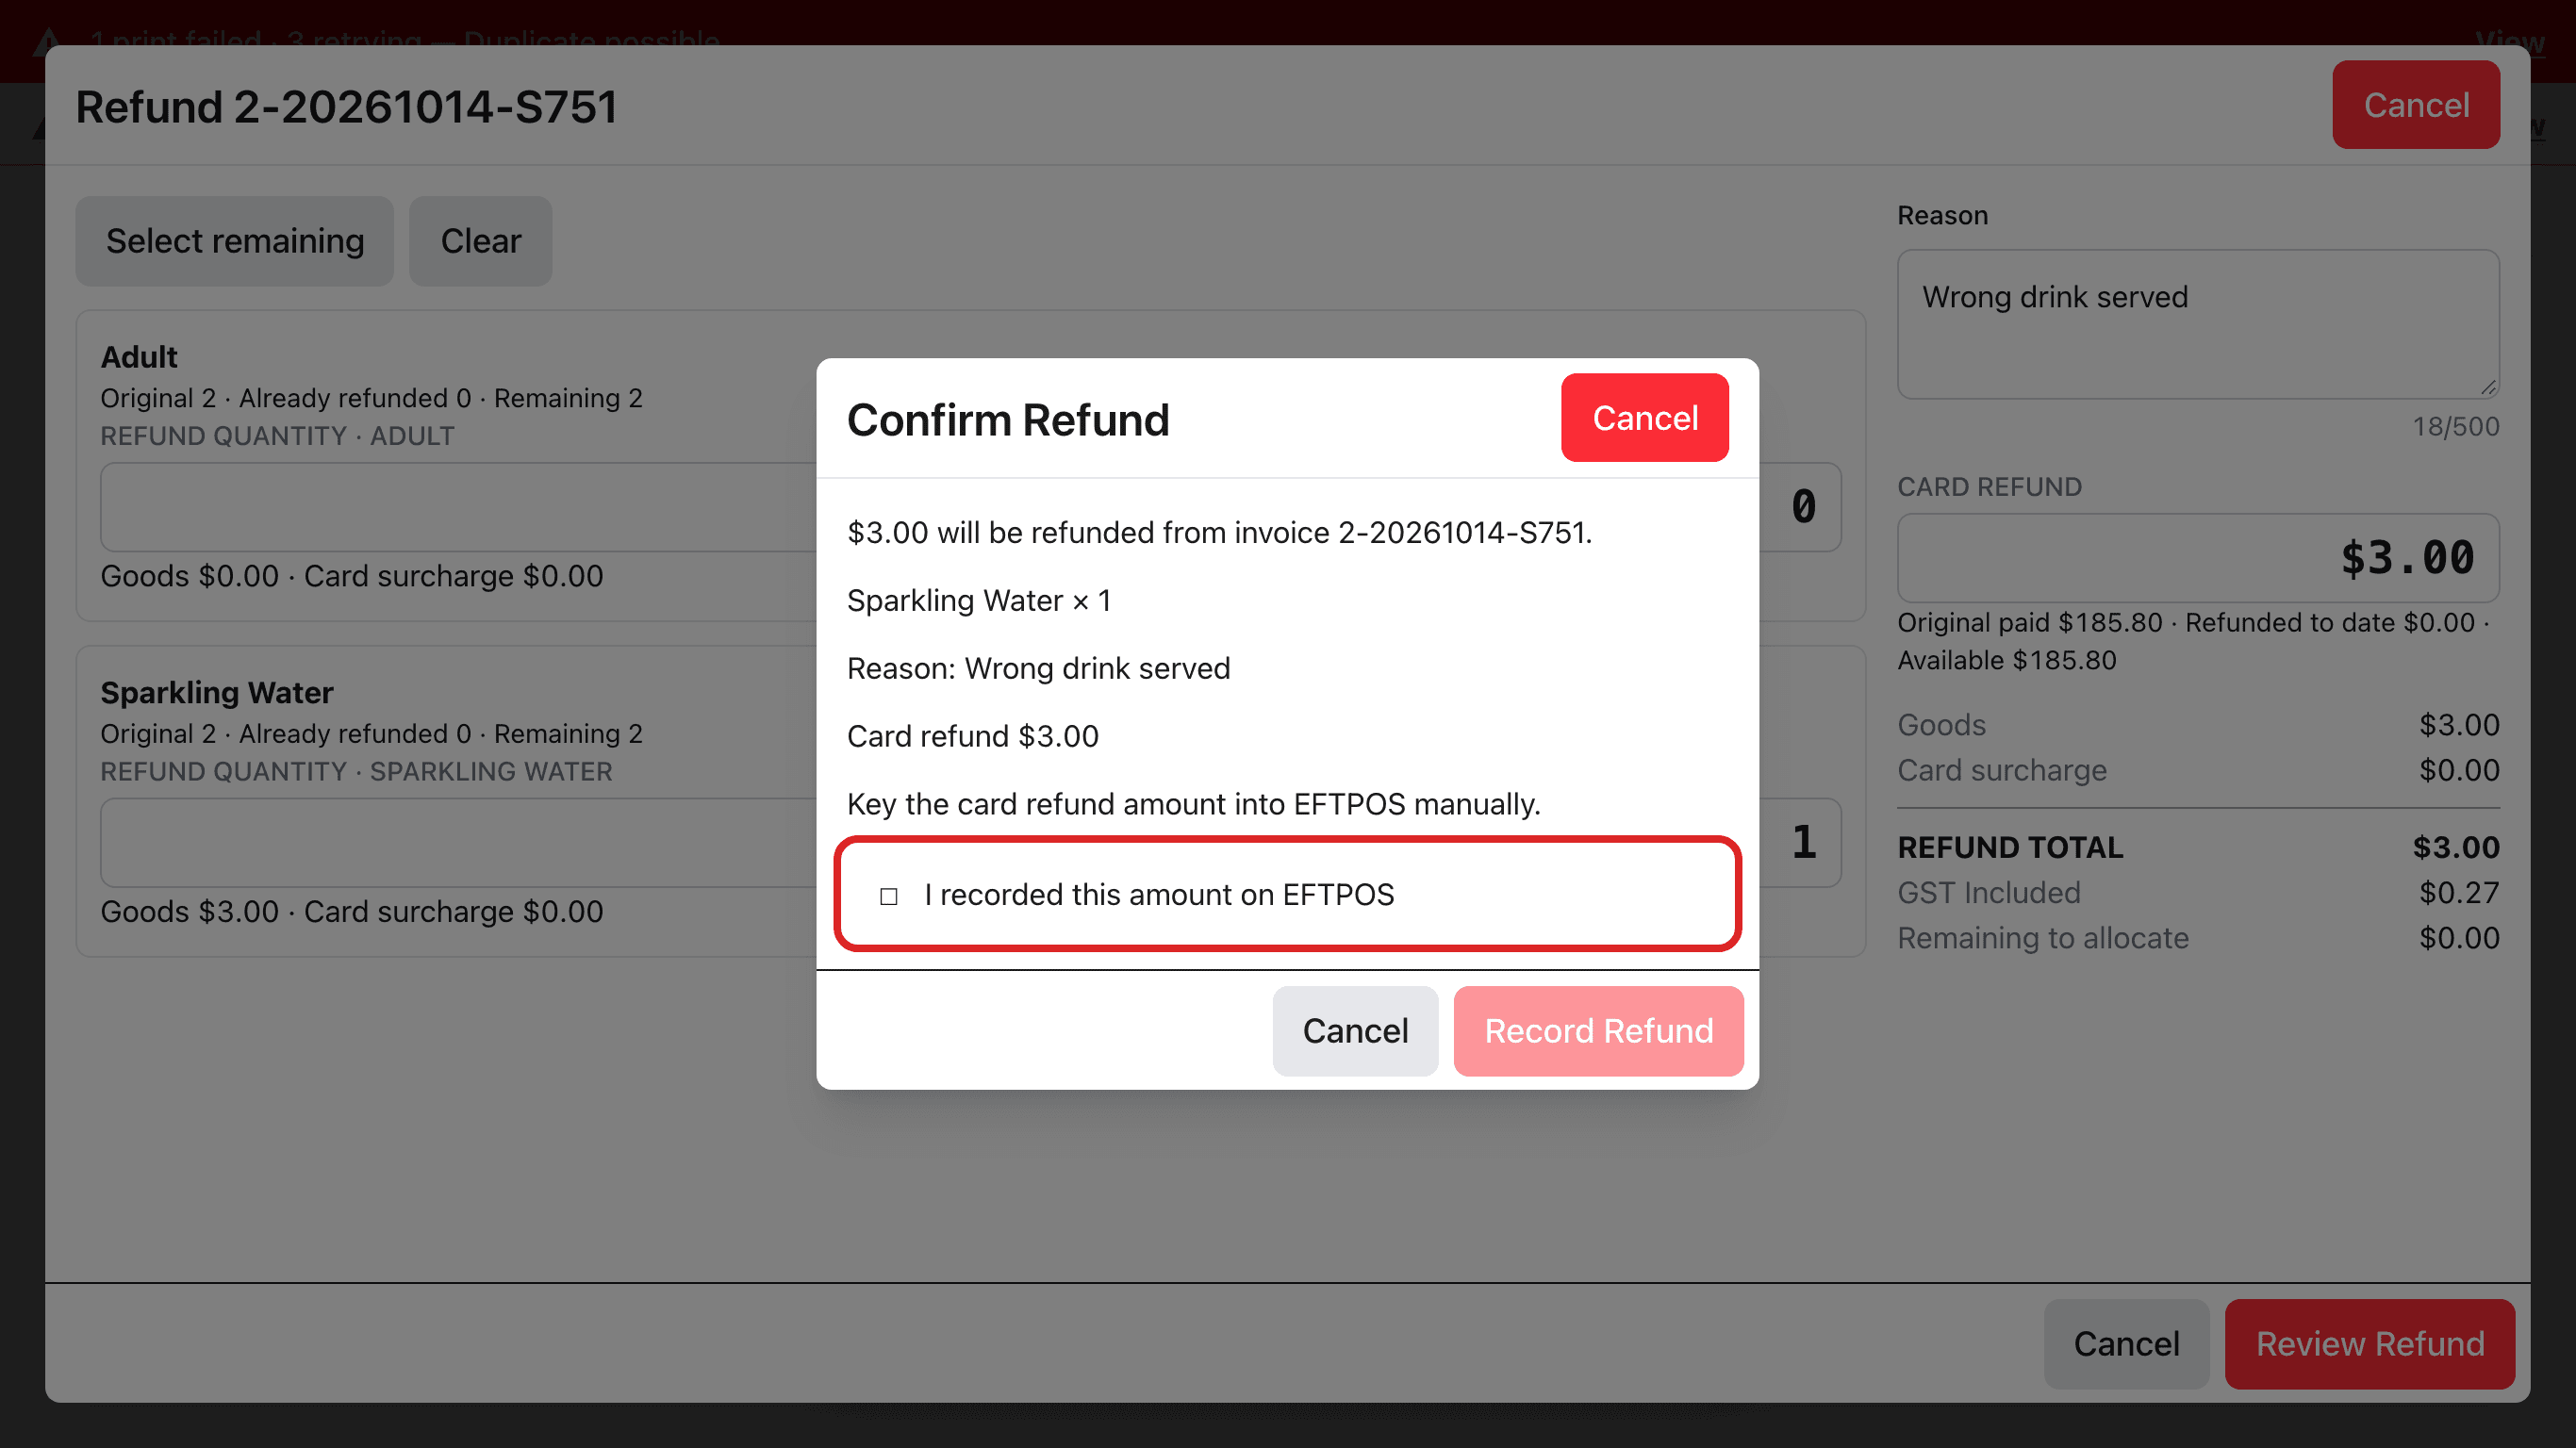Click the Card surcharge $0.00 row in summary

point(2198,770)
